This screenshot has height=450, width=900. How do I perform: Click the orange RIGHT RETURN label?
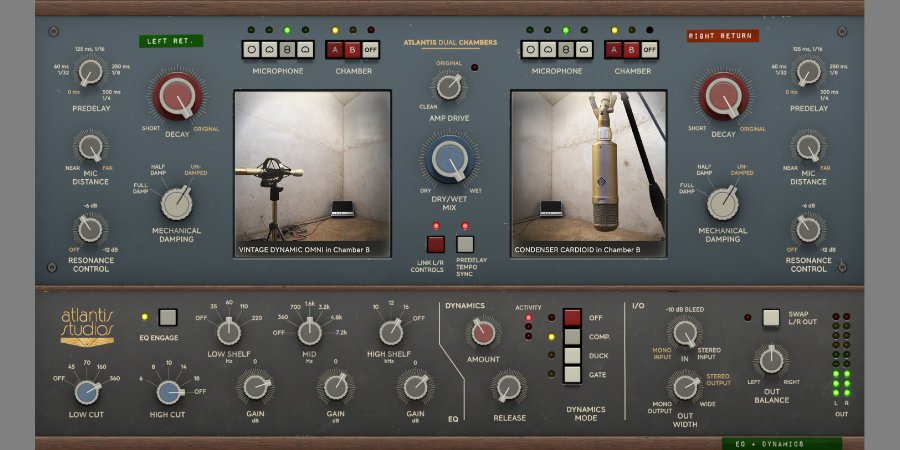coord(723,36)
